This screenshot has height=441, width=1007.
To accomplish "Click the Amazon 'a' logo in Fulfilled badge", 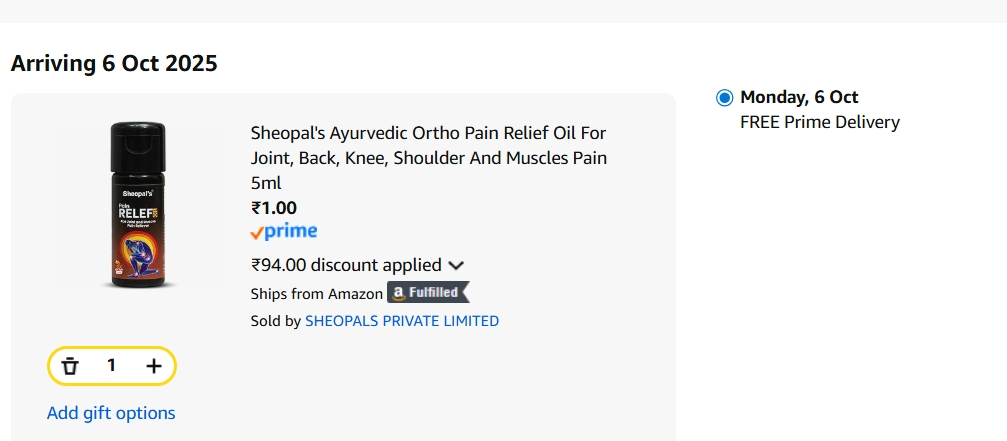I will pyautogui.click(x=398, y=293).
